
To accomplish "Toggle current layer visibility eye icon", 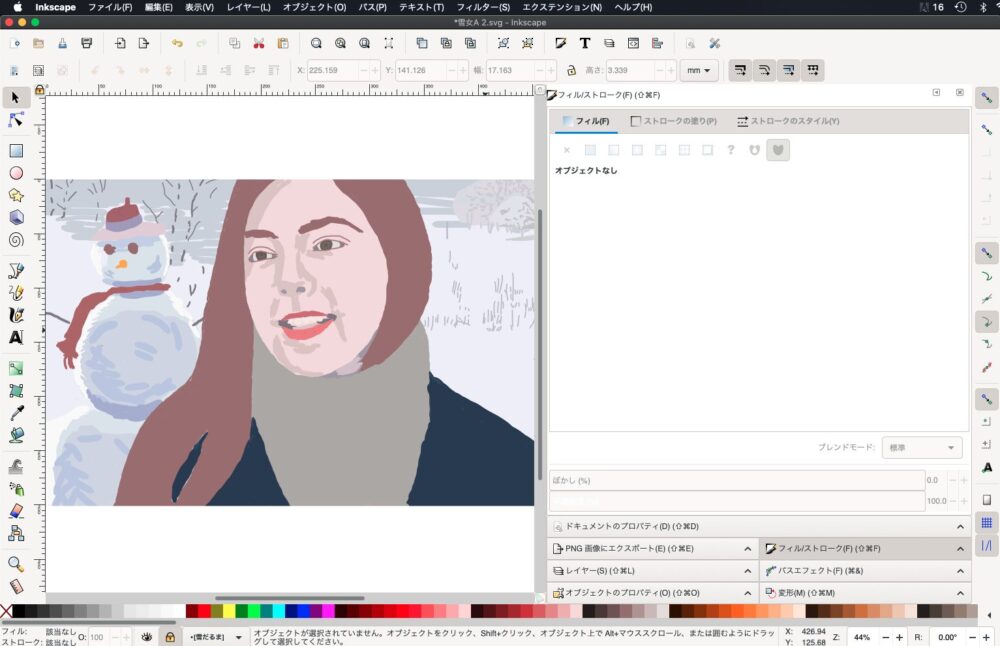I will [x=147, y=637].
